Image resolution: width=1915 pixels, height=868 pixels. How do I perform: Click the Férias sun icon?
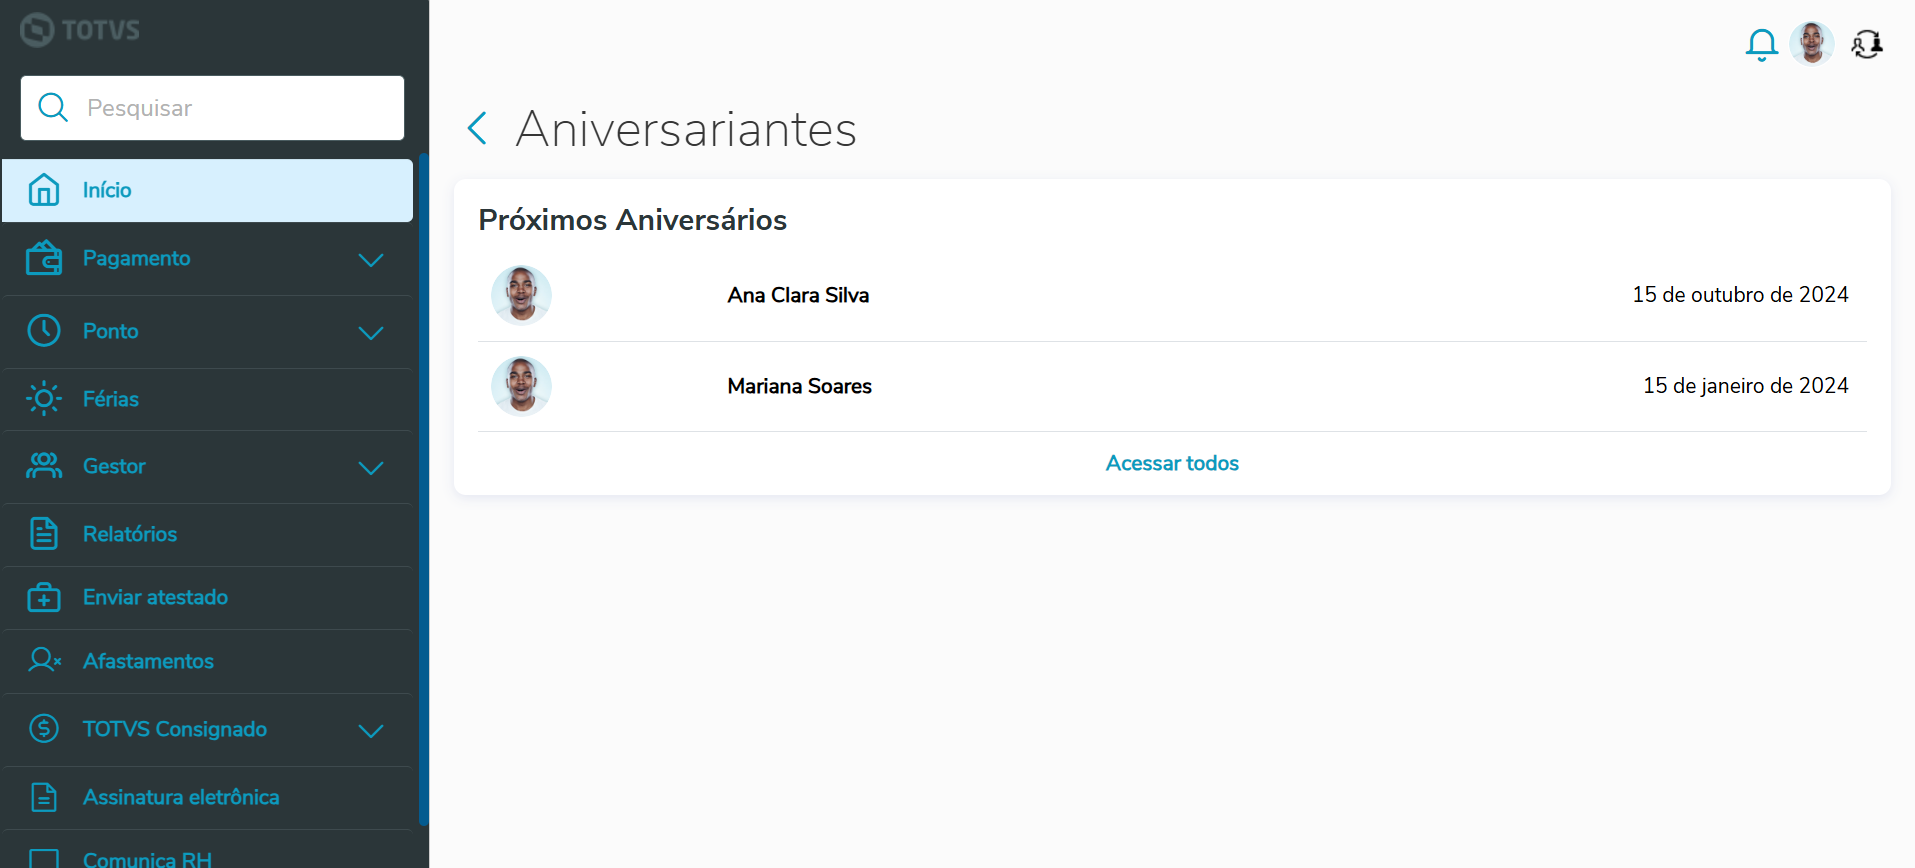coord(44,399)
